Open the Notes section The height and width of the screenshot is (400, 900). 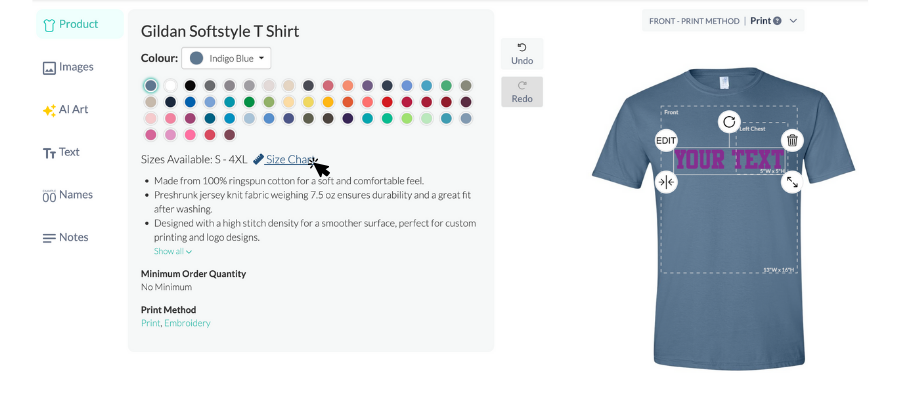tap(65, 238)
